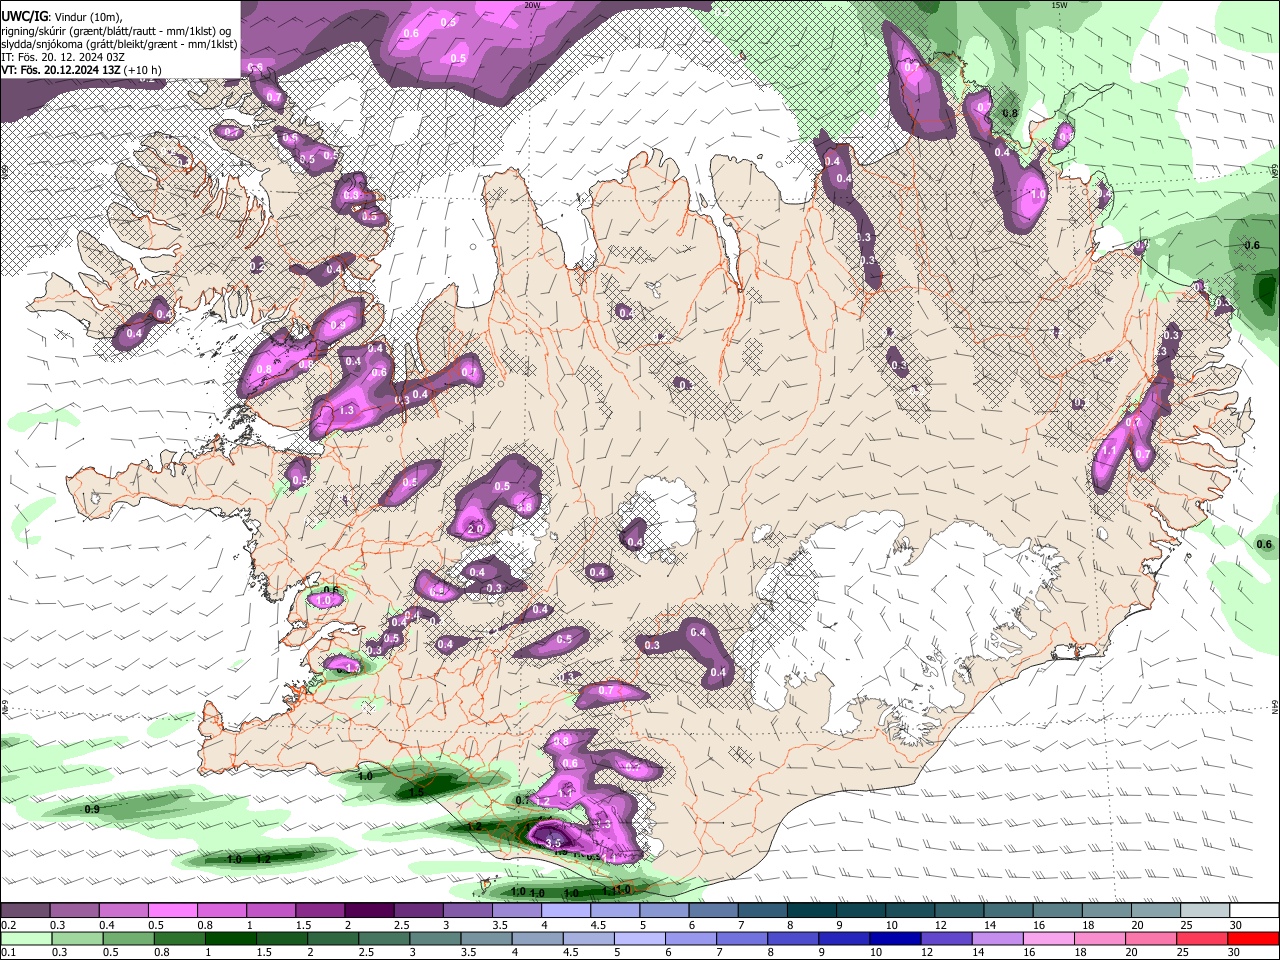This screenshot has height=960, width=1280.
Task: Click the light grey swatch at snow value 25
Action: pyautogui.click(x=1205, y=911)
